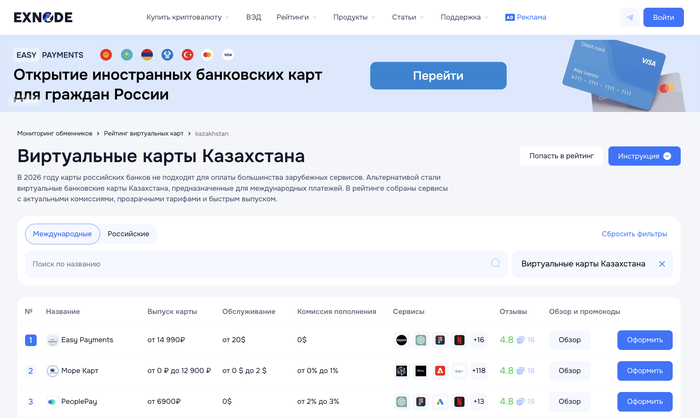The width and height of the screenshot is (700, 418).
Task: Focus the Поиск по названию search field
Action: [x=266, y=264]
